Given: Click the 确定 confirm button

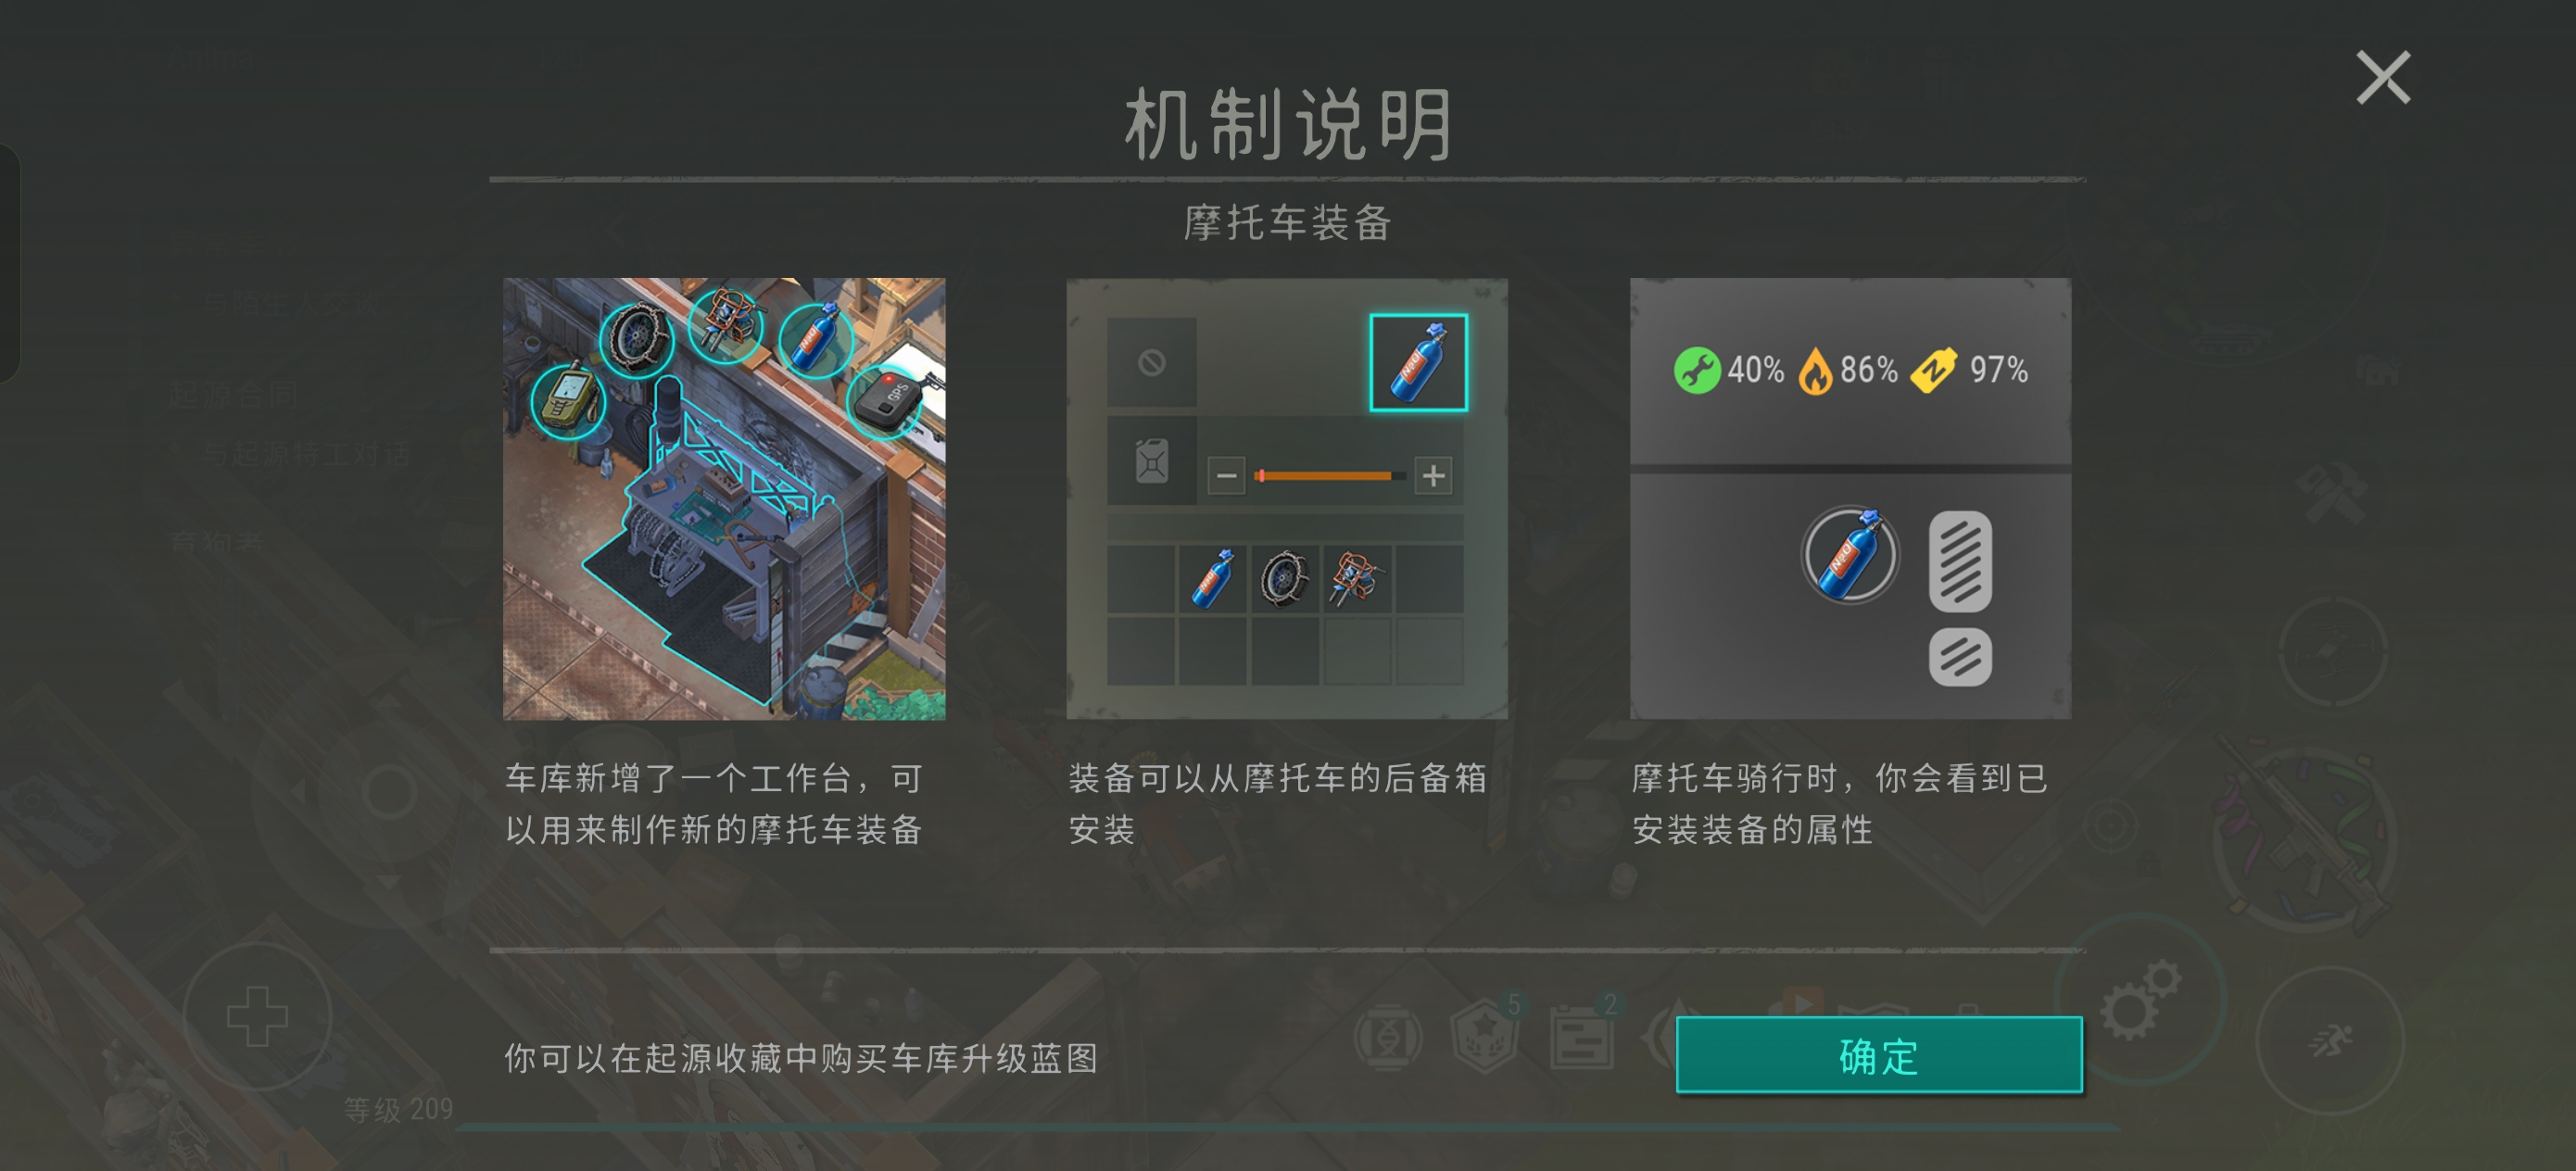Looking at the screenshot, I should (1879, 1055).
